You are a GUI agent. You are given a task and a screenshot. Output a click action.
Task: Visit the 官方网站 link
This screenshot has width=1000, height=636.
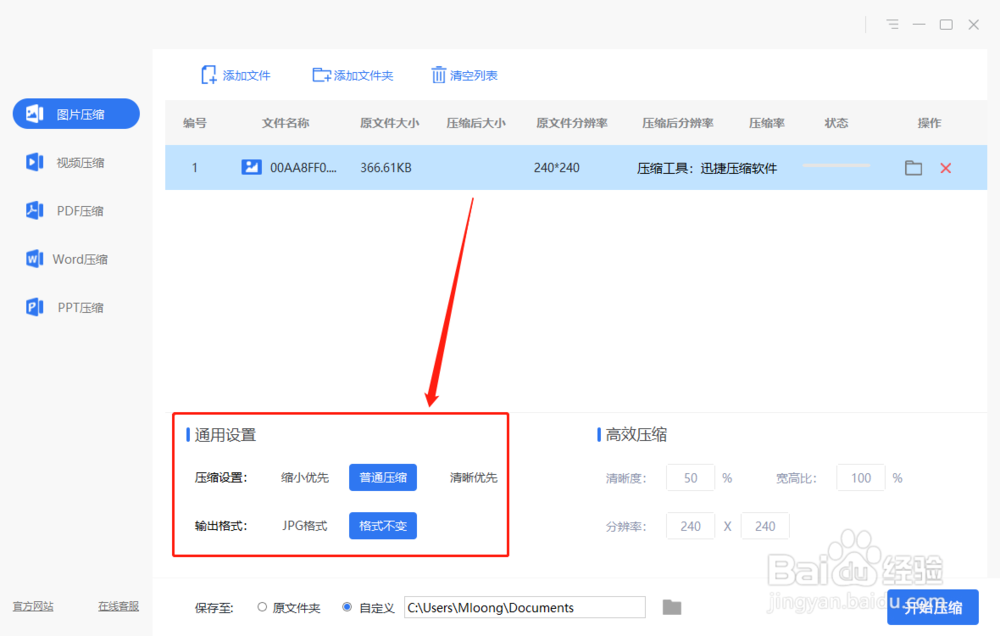(32, 606)
